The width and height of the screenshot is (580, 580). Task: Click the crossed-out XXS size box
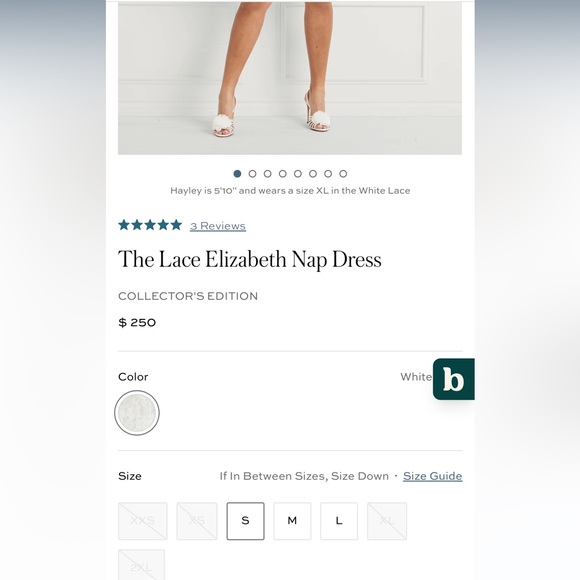[142, 521]
